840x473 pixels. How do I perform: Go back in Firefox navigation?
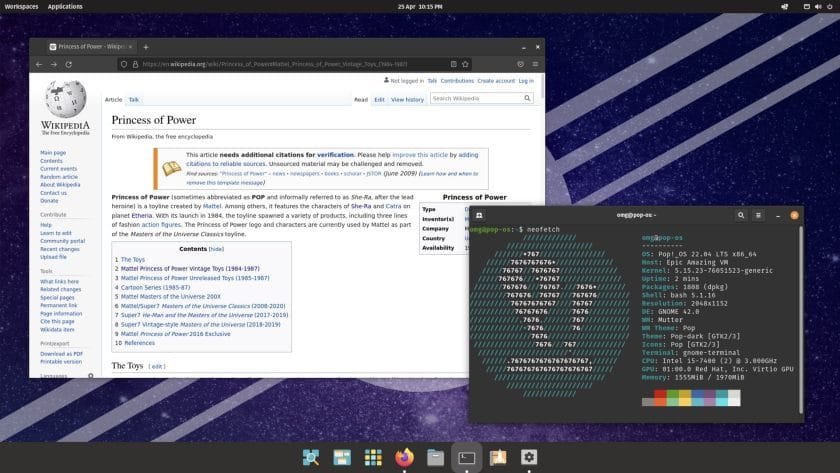[39, 64]
